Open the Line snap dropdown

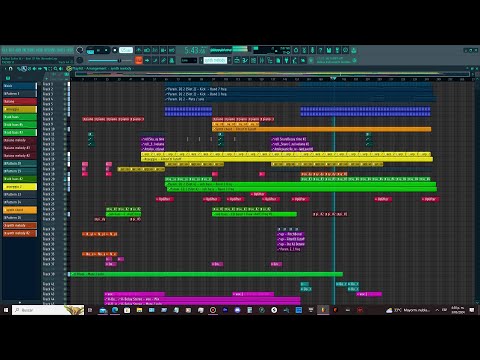189,60
